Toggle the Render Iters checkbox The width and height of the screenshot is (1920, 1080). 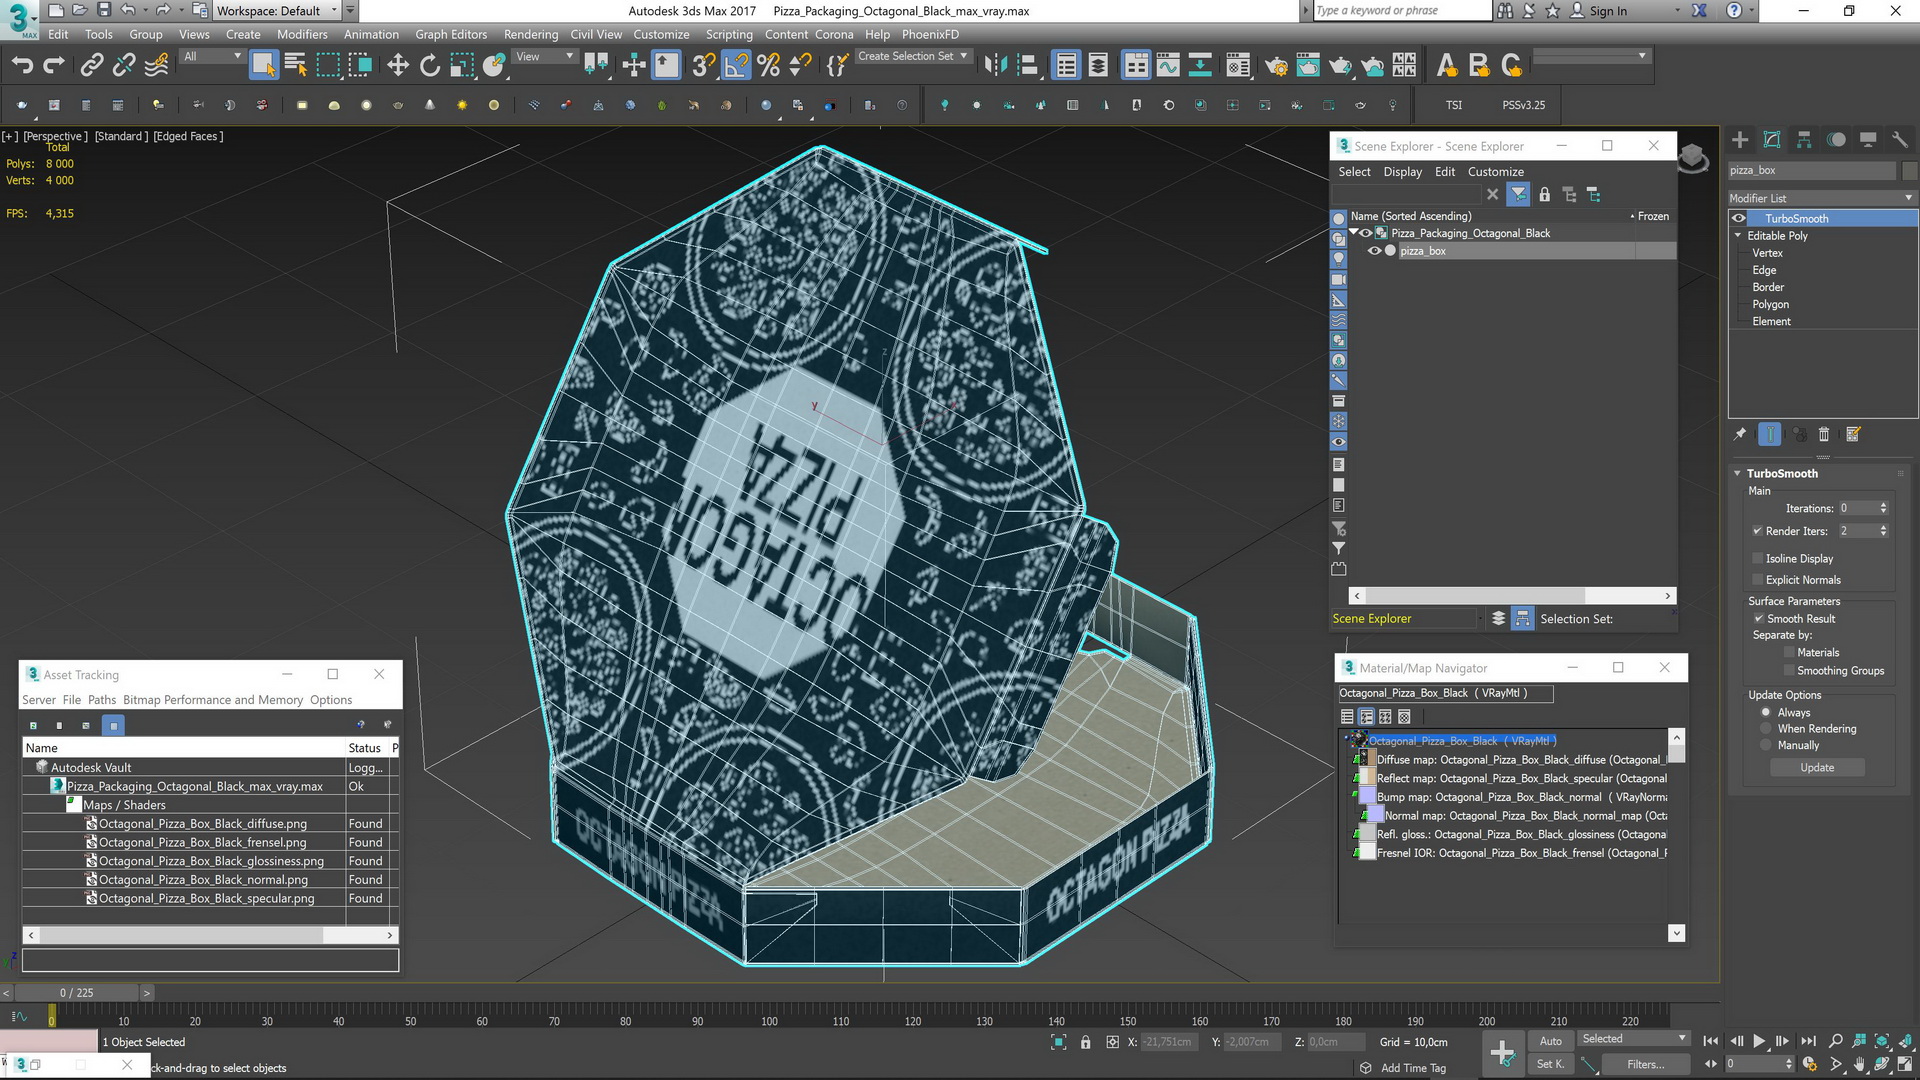pos(1757,531)
